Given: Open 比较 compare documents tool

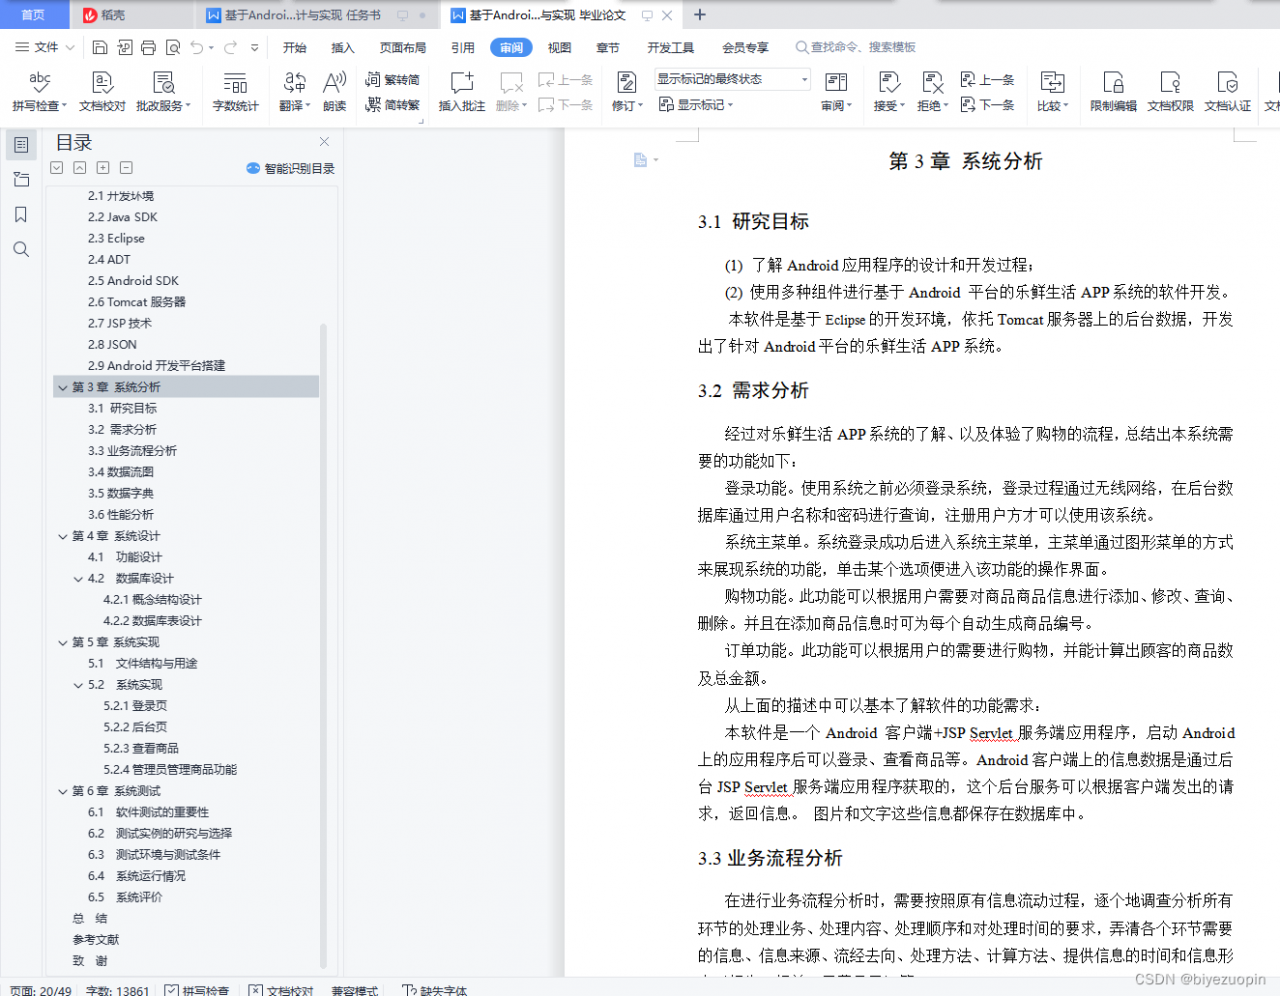Looking at the screenshot, I should [1052, 91].
